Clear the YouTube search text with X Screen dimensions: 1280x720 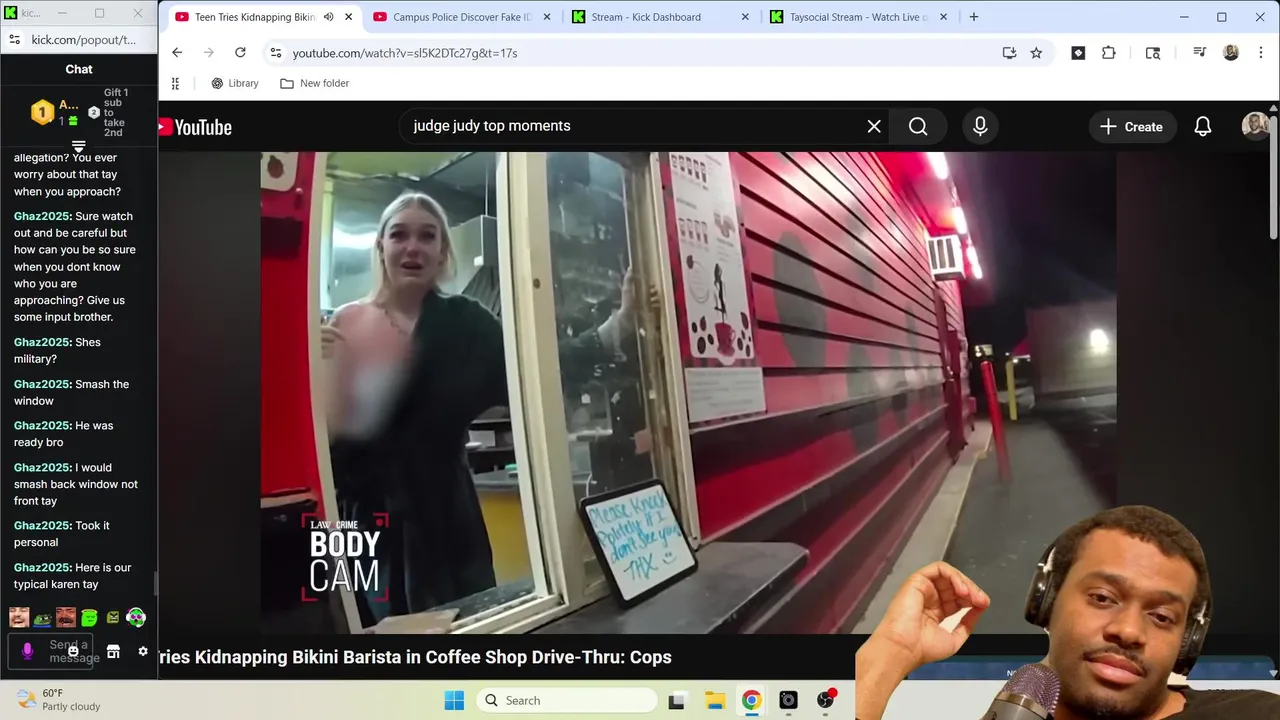874,126
